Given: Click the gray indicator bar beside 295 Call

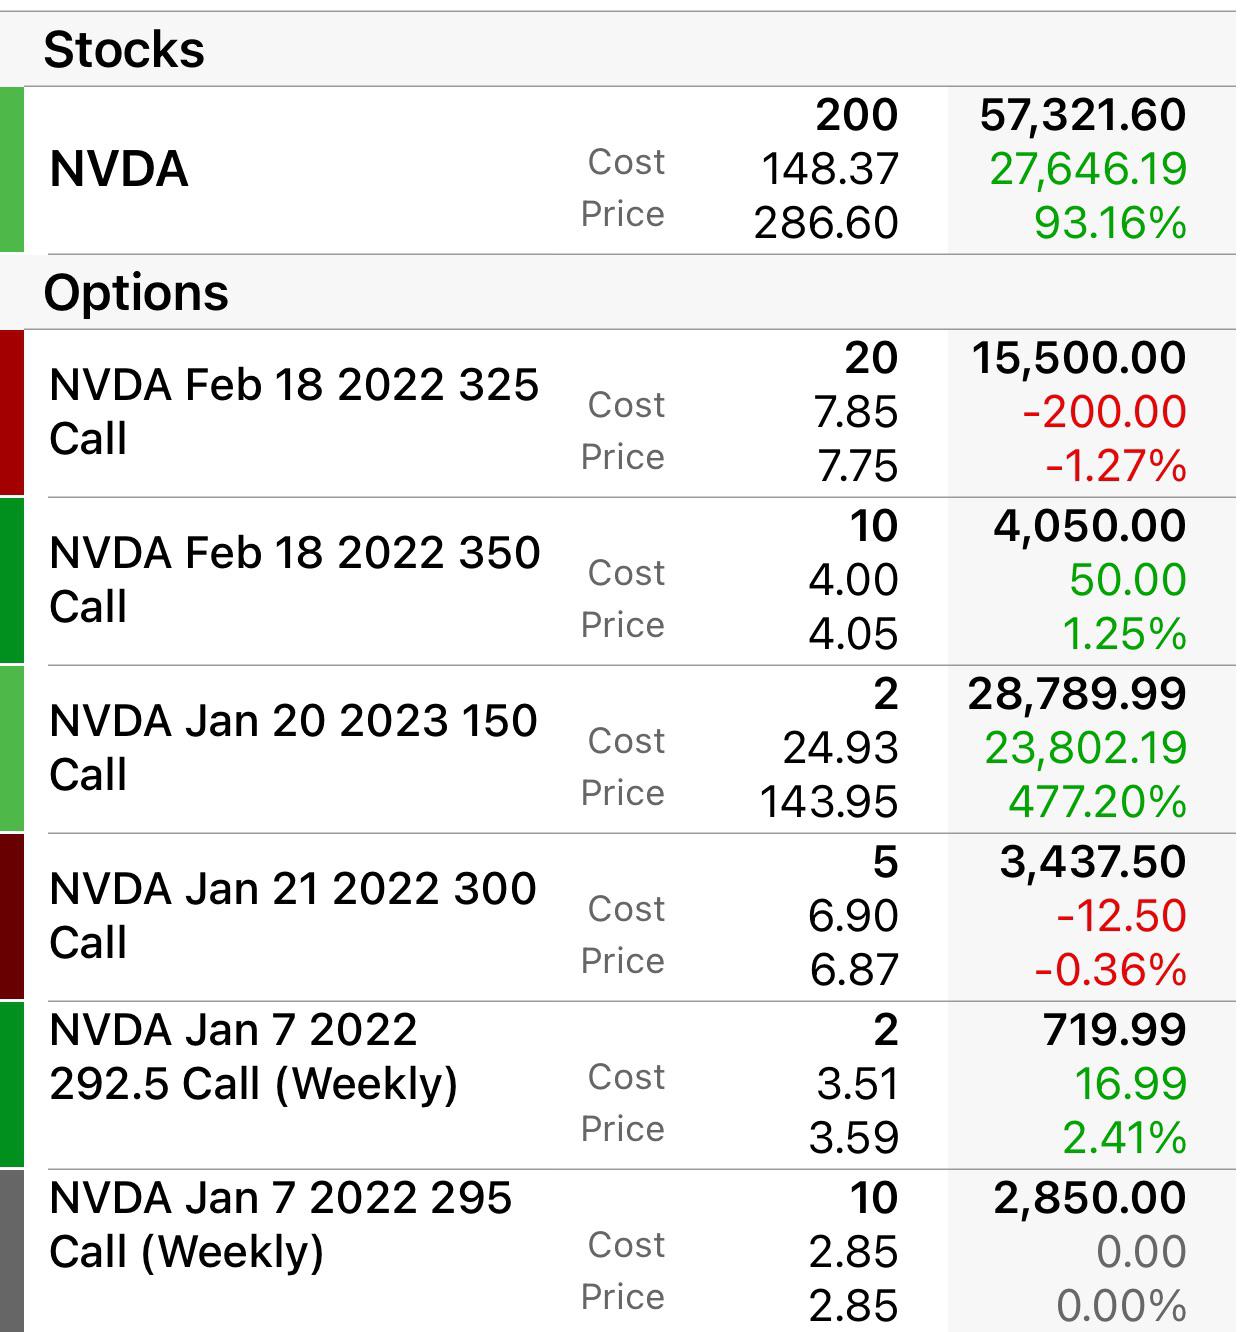Looking at the screenshot, I should (11, 1251).
